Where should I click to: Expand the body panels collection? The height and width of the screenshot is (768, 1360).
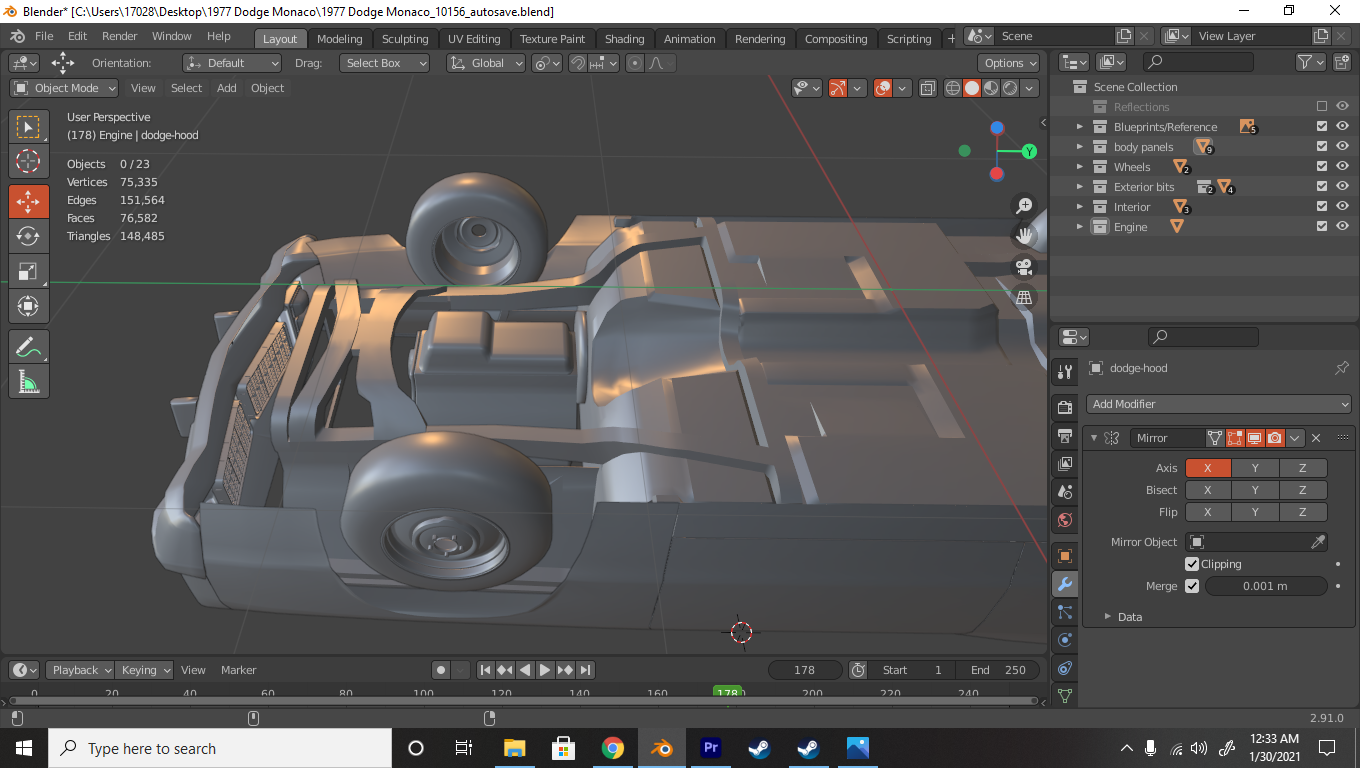pos(1079,147)
